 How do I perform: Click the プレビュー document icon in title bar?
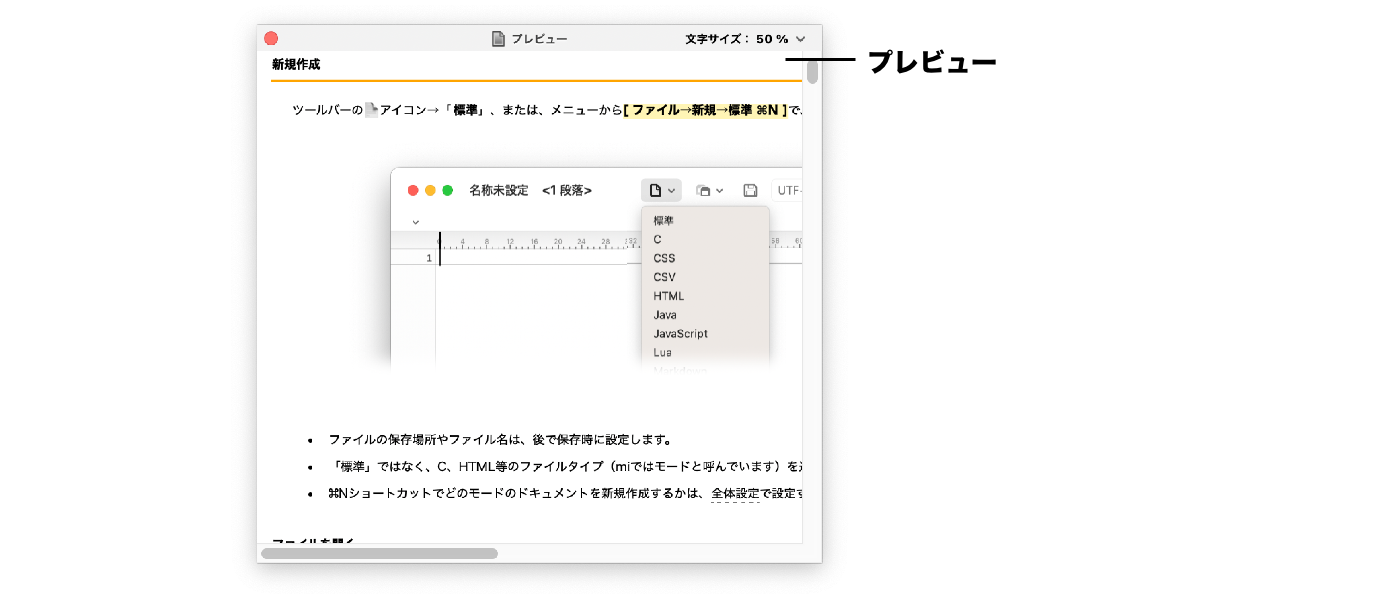pyautogui.click(x=498, y=39)
